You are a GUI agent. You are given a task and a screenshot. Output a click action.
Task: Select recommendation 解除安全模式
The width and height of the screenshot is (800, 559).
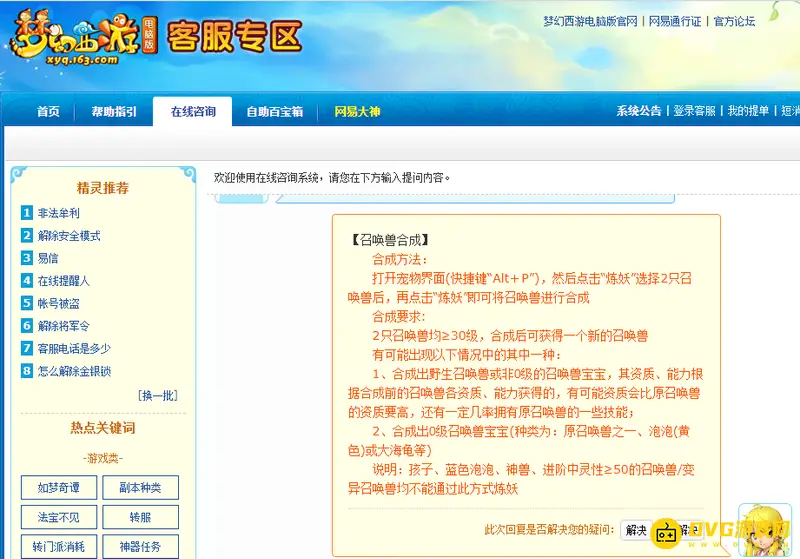[69, 236]
